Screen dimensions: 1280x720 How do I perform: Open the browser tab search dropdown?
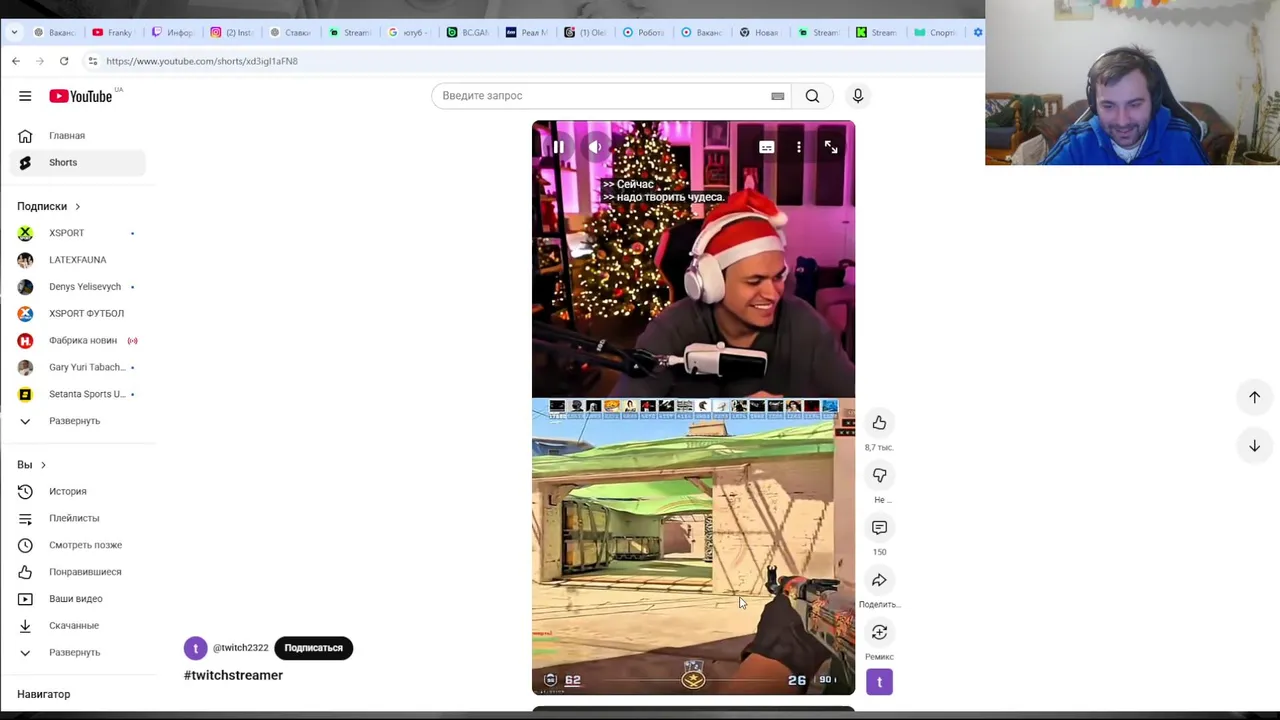(x=14, y=32)
